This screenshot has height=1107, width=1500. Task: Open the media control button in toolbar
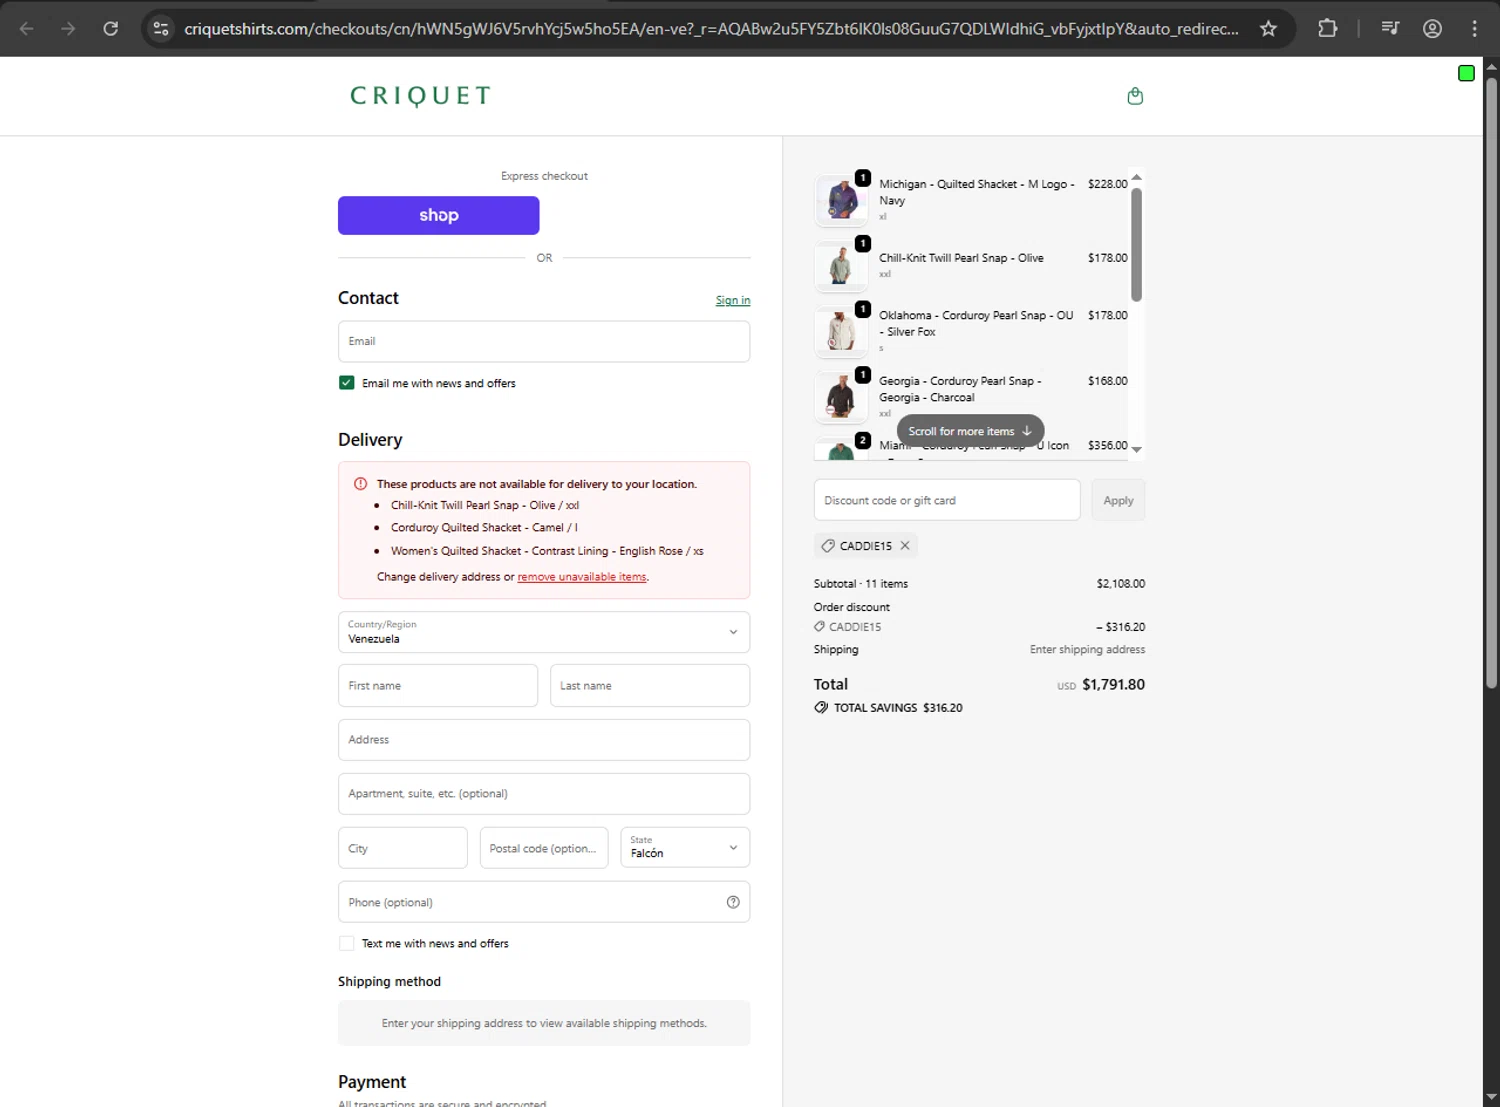pos(1390,28)
